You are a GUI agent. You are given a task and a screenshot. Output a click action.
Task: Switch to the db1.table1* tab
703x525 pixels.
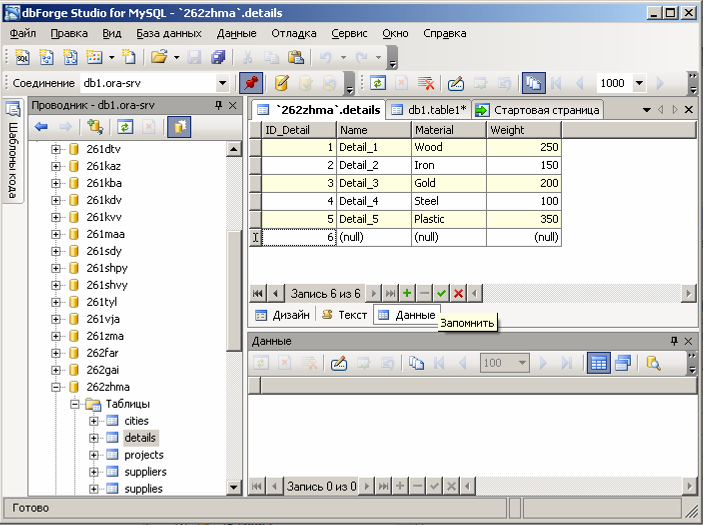coord(430,110)
